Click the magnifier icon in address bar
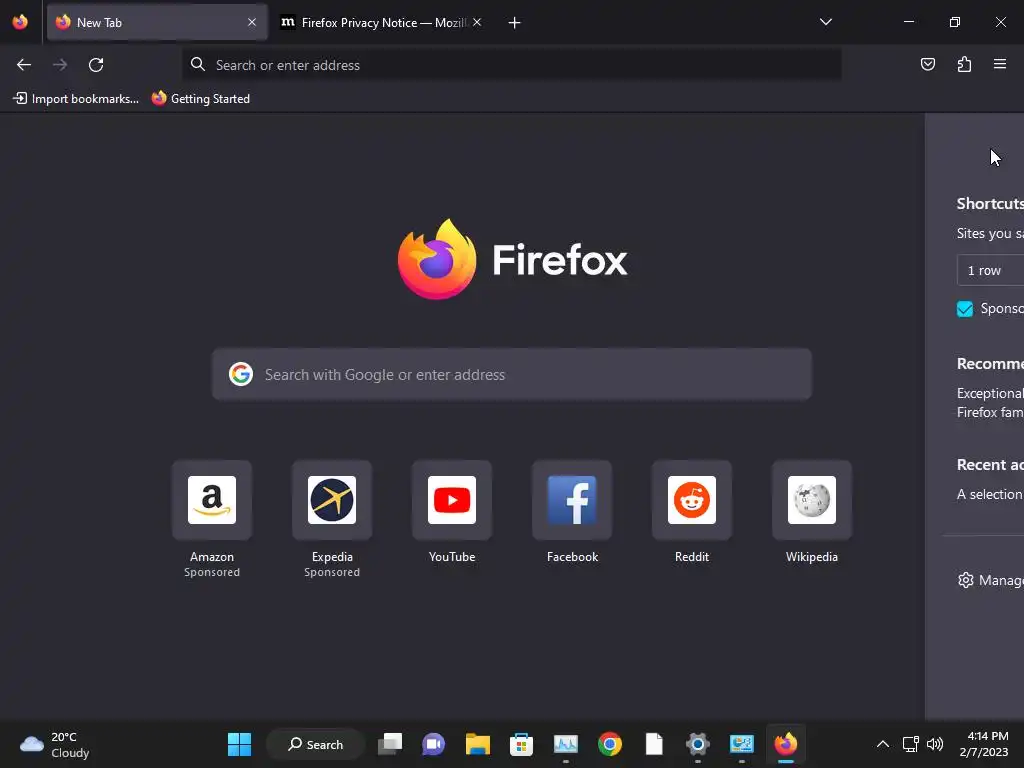 [198, 64]
